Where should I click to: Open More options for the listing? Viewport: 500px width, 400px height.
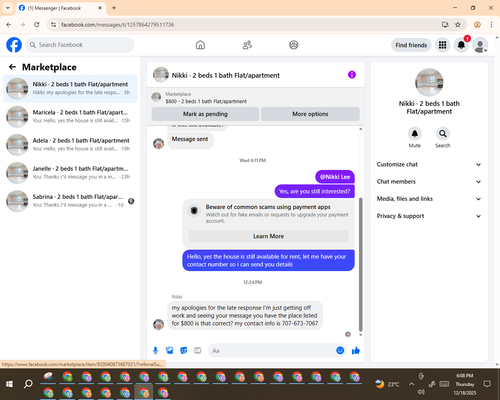[310, 114]
